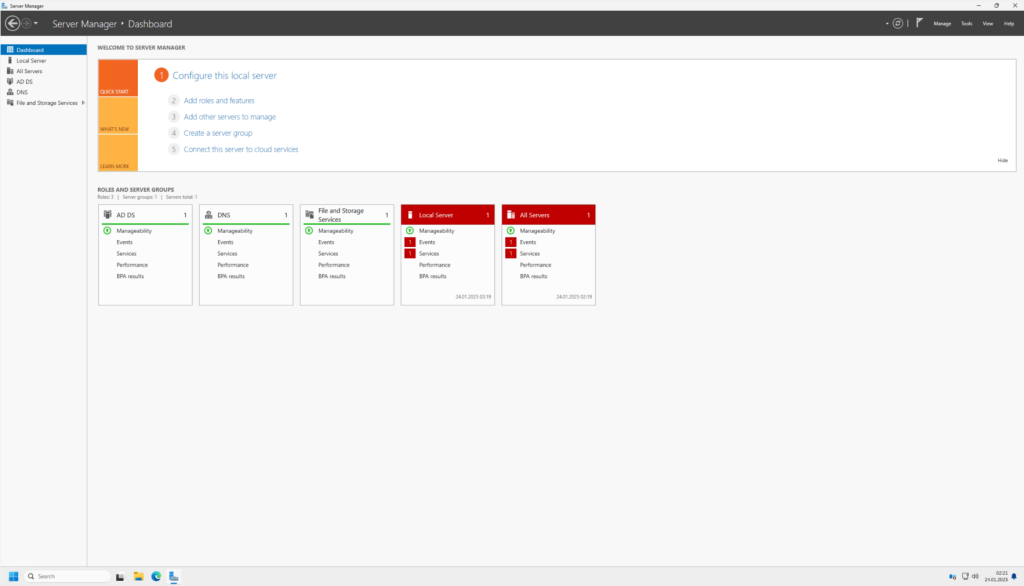Click BPA results in the AD DS tile

(x=130, y=276)
